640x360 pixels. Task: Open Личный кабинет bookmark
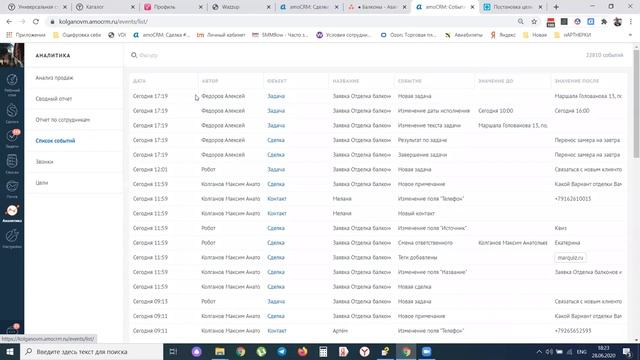coord(221,35)
